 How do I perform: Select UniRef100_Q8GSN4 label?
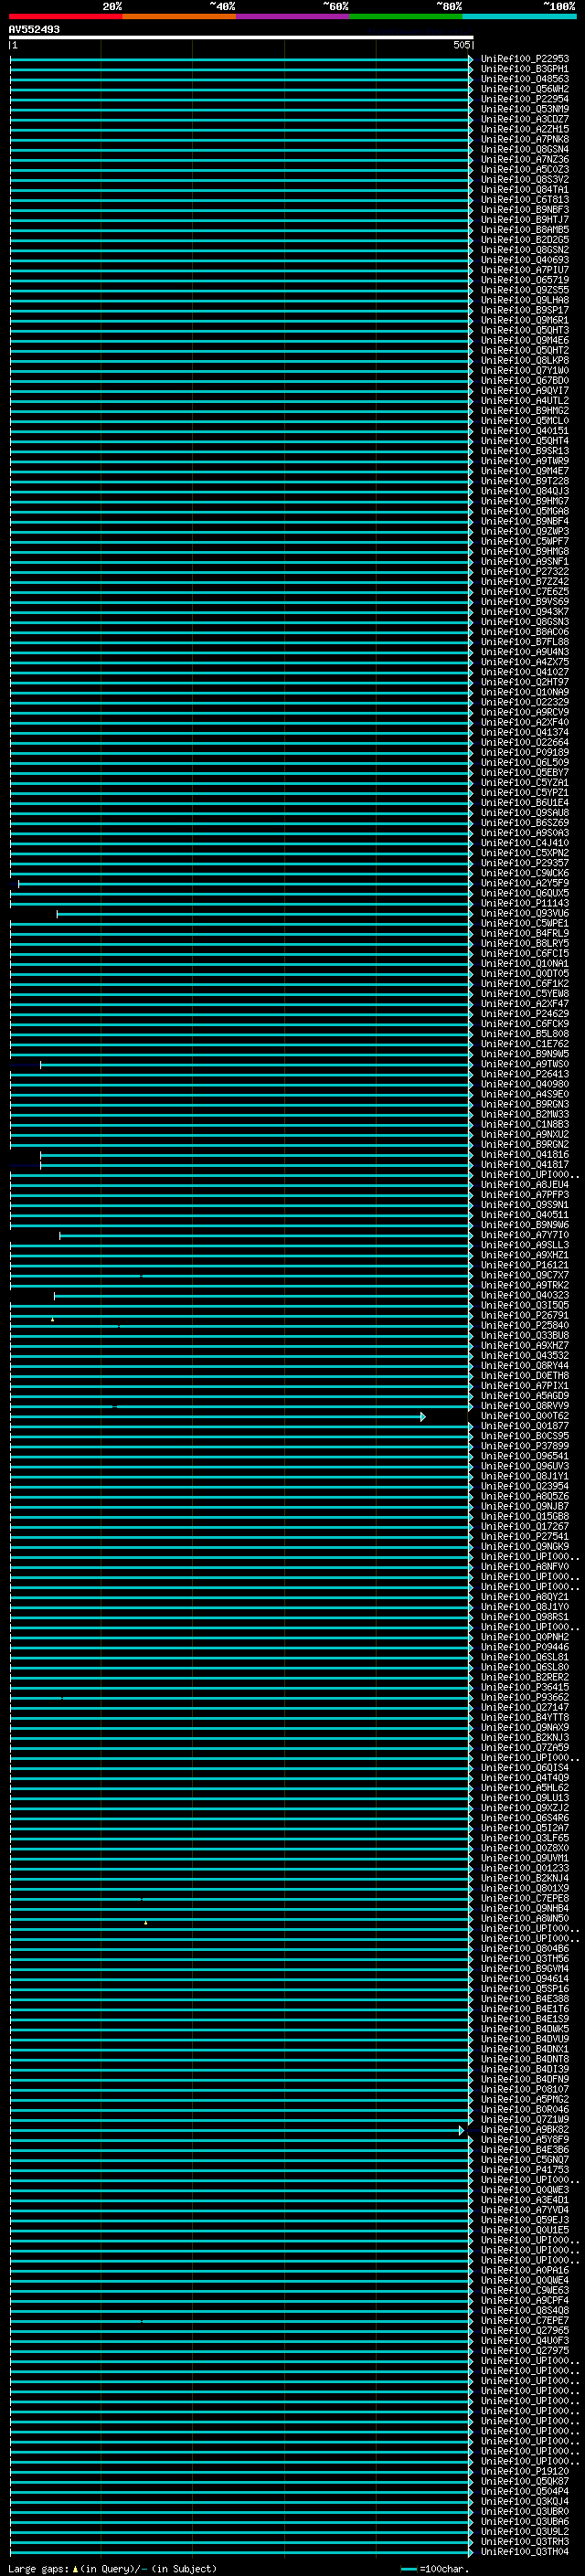524,149
